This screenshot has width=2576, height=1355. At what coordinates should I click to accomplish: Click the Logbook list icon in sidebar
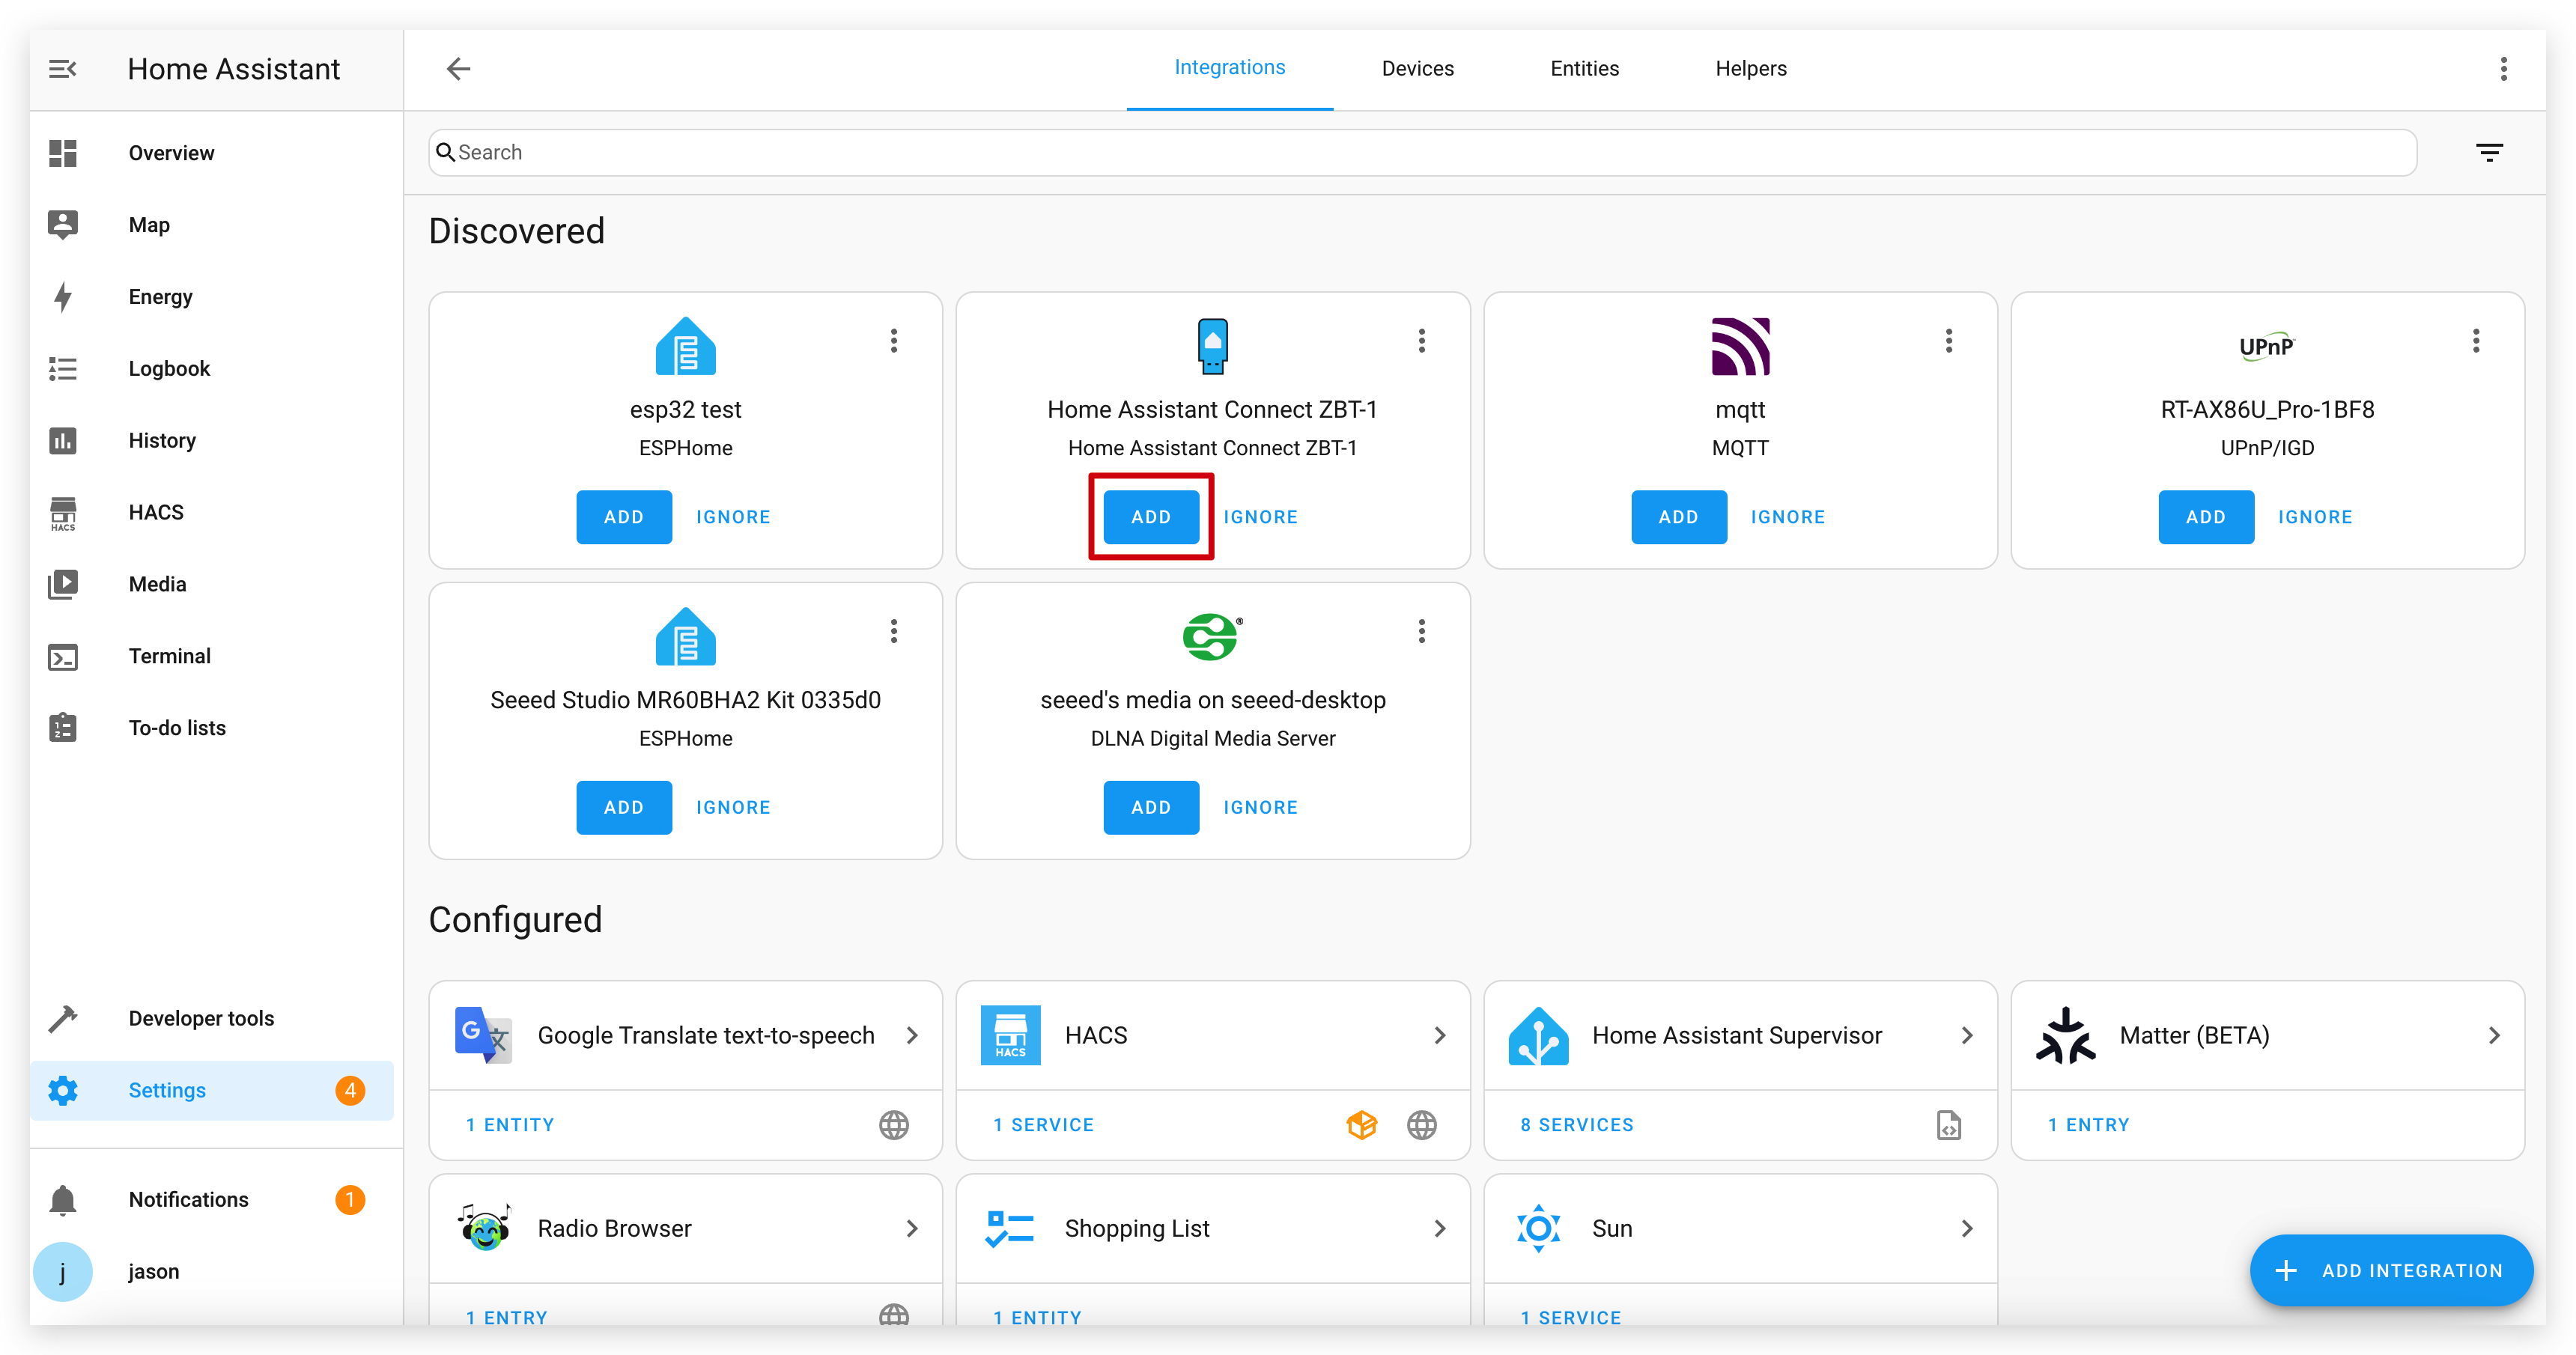point(63,369)
